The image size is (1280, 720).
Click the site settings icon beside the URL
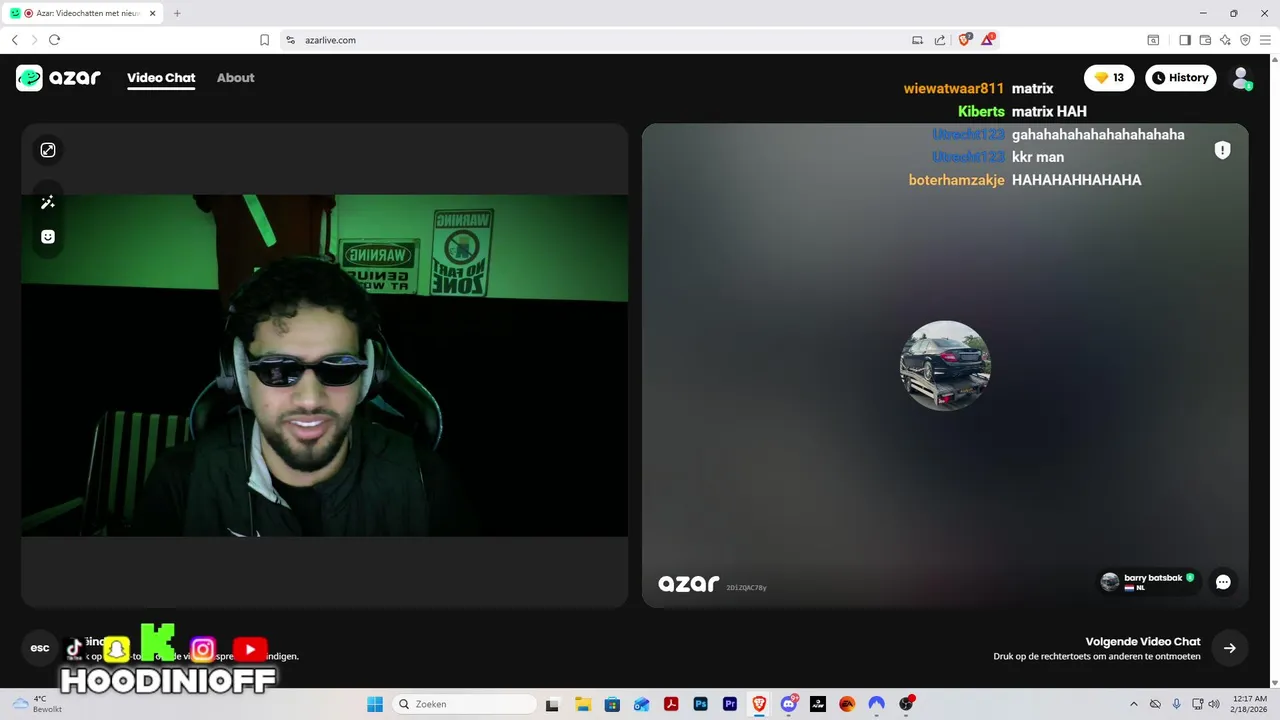pos(290,40)
